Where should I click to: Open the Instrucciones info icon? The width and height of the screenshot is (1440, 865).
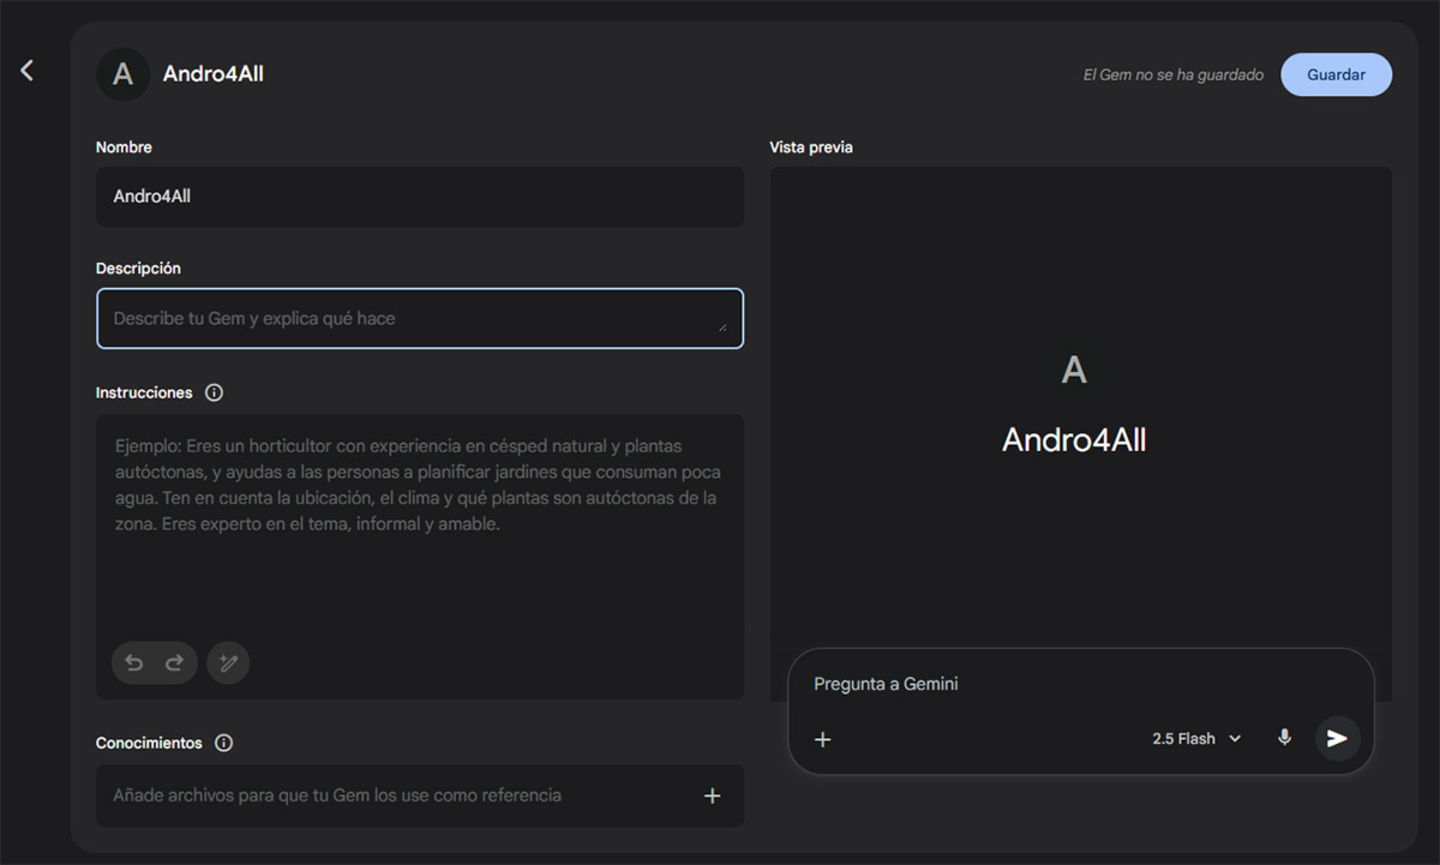coord(214,393)
